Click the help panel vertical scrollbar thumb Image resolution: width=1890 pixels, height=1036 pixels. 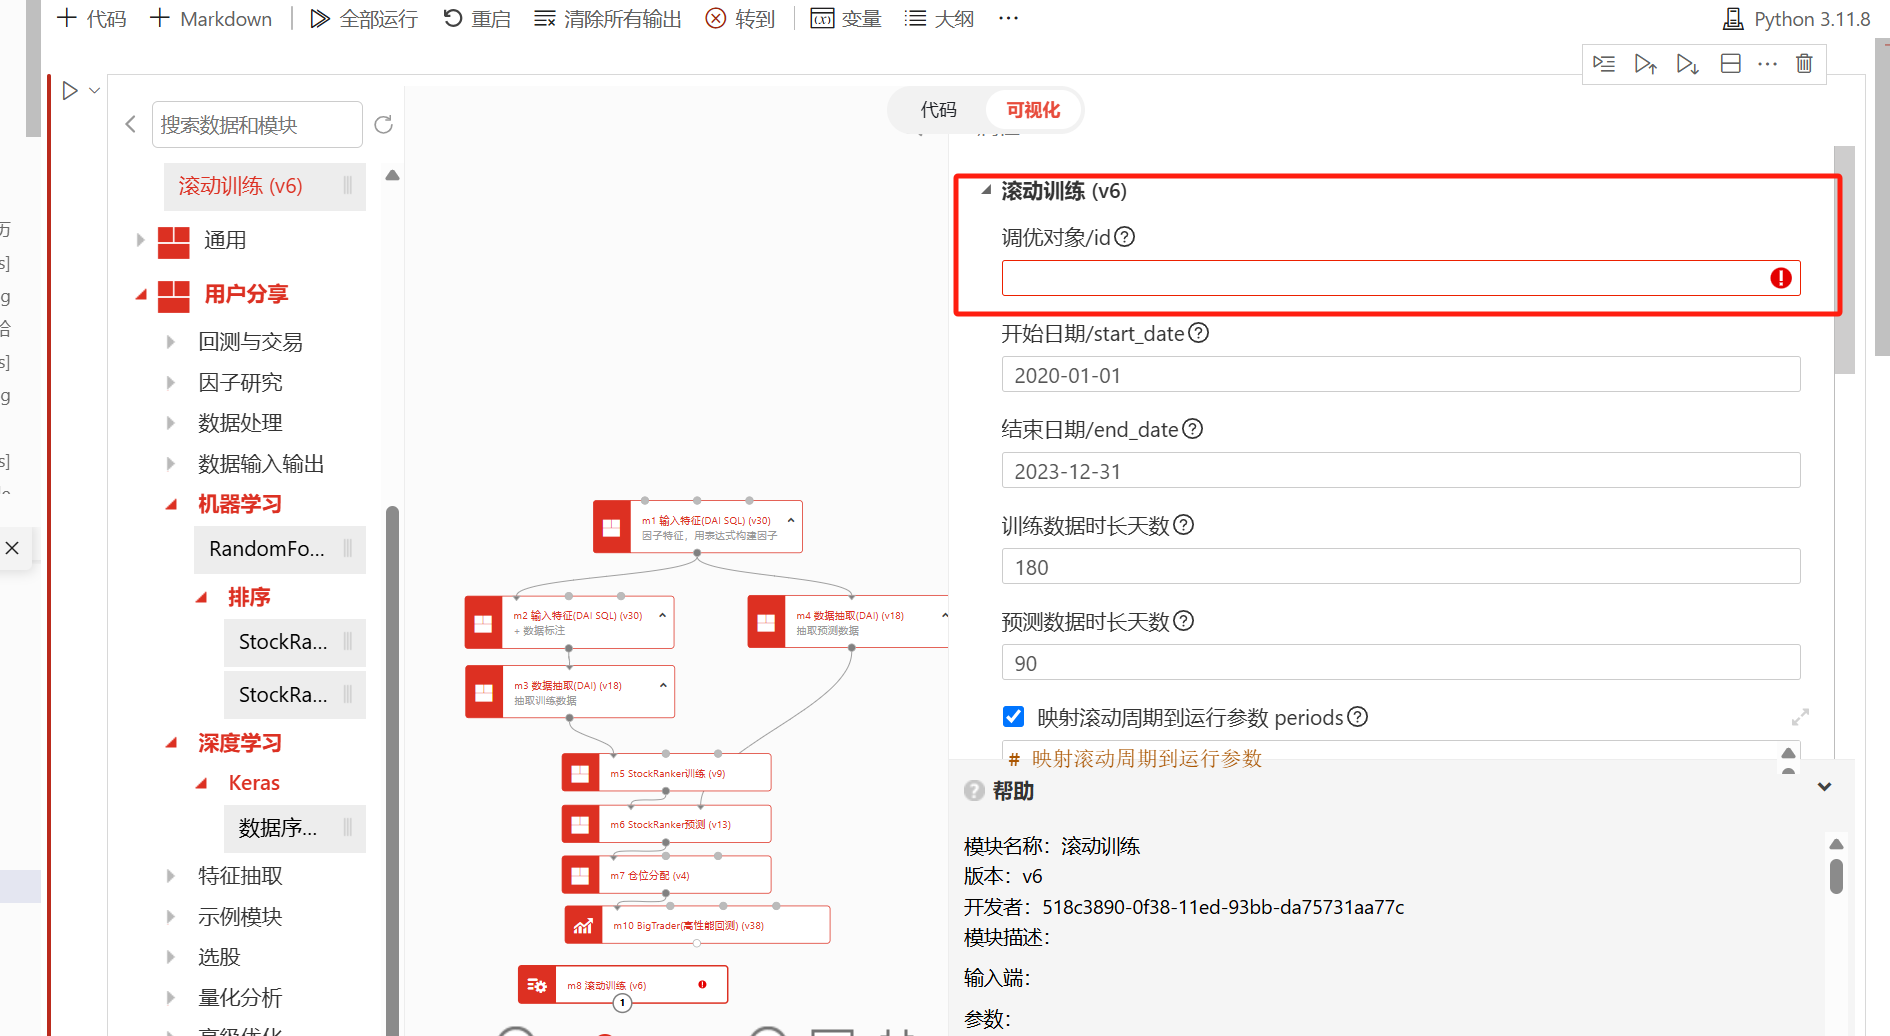coord(1836,876)
